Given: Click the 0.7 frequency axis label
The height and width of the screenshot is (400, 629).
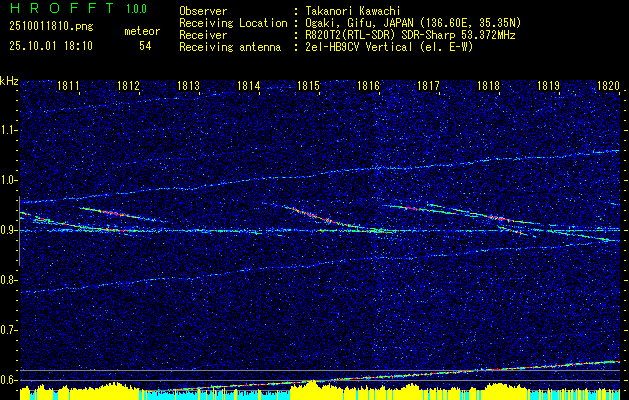Looking at the screenshot, I should pyautogui.click(x=9, y=330).
